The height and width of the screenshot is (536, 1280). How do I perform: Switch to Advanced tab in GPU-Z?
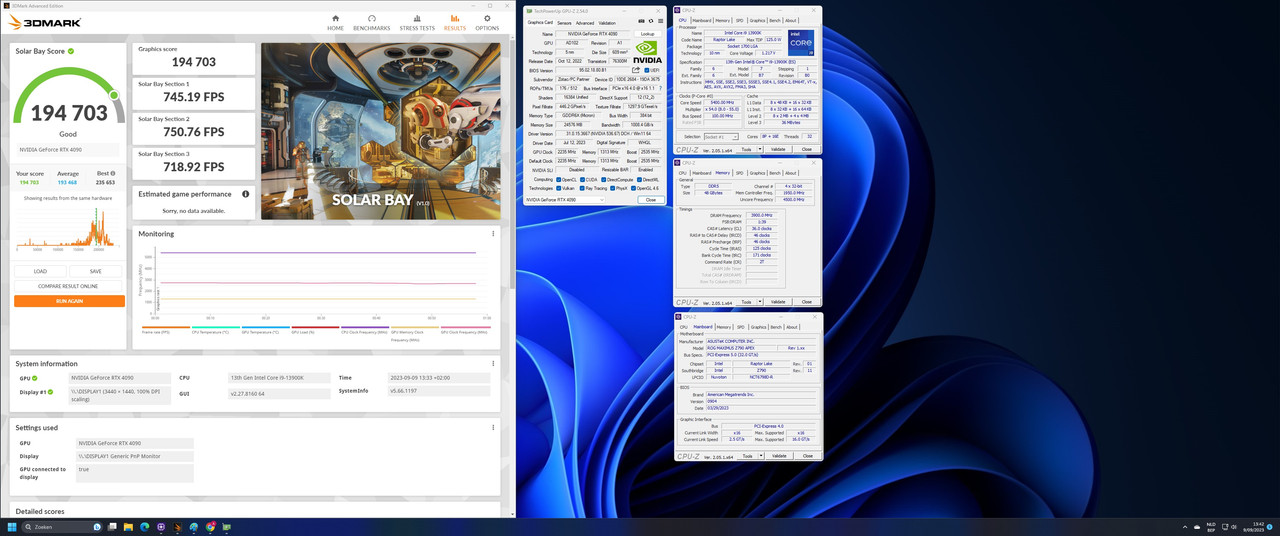[584, 23]
